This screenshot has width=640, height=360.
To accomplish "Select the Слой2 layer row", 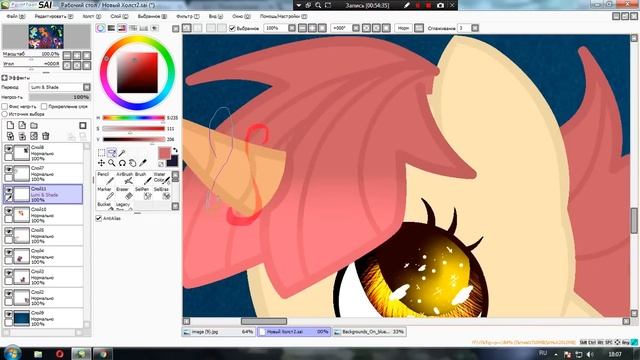I will pyautogui.click(x=42, y=298).
